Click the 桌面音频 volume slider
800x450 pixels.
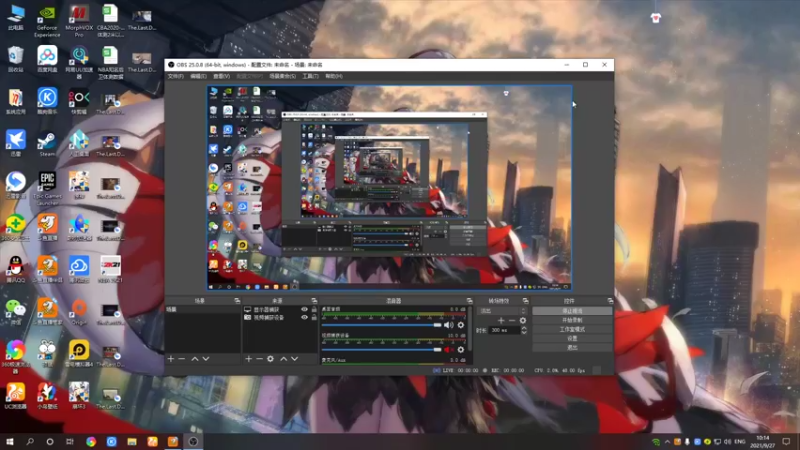381,325
